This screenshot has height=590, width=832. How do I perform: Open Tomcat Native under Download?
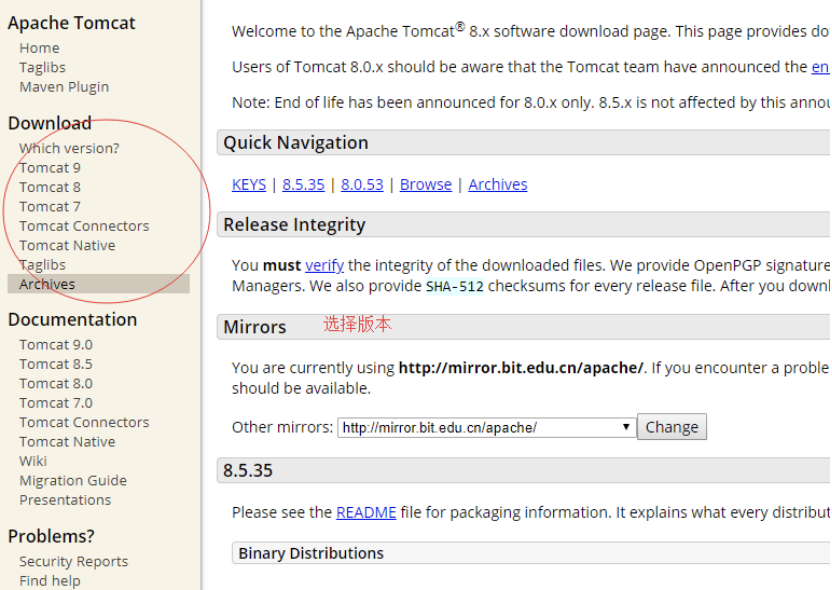67,246
